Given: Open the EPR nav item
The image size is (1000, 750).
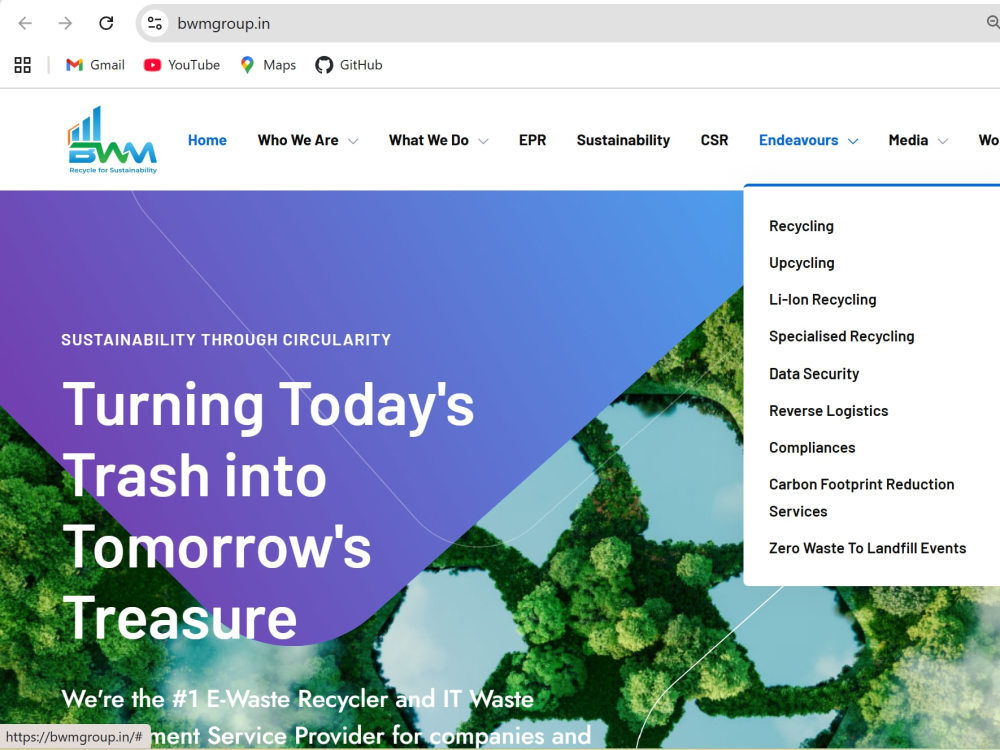Looking at the screenshot, I should point(533,140).
